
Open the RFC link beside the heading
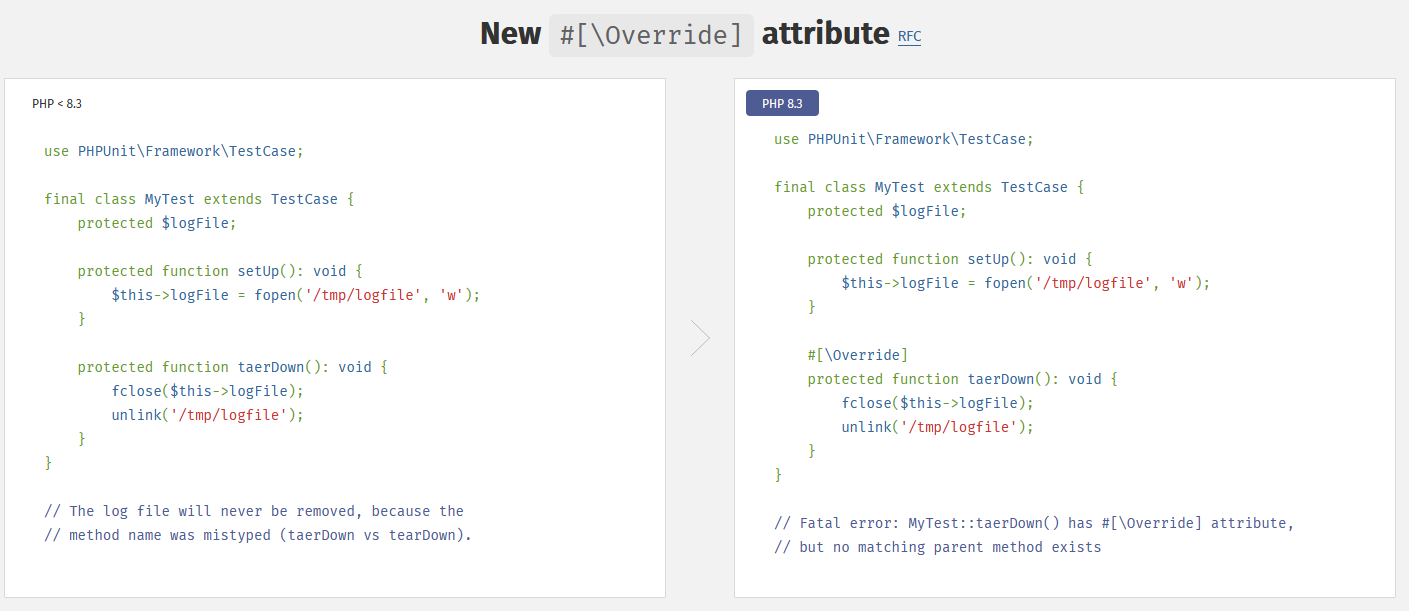tap(909, 37)
